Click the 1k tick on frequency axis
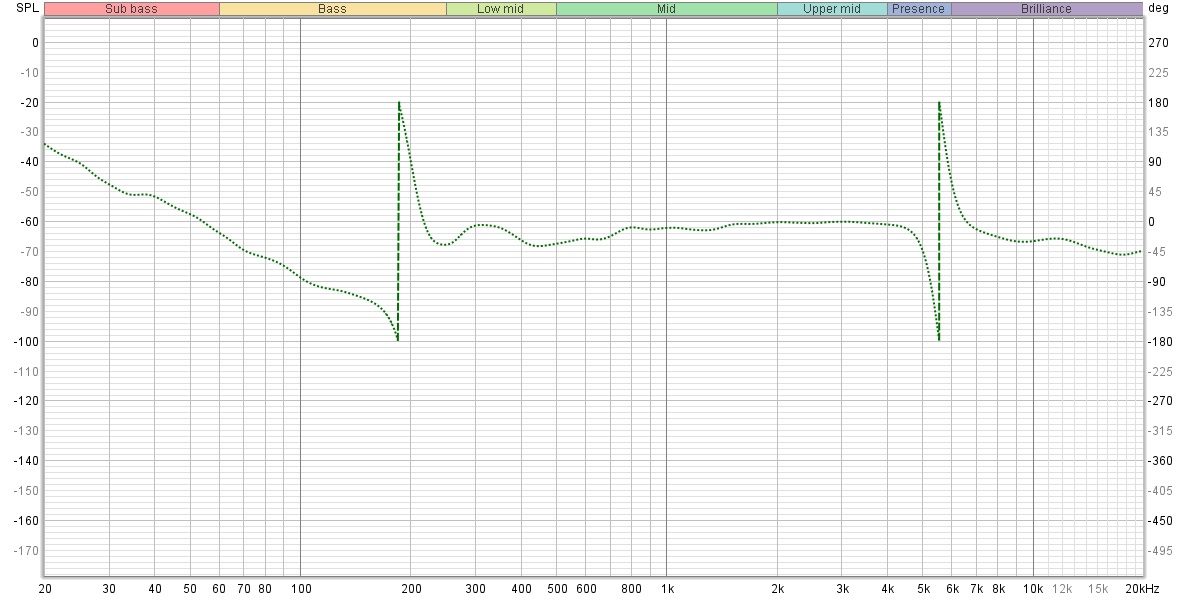The image size is (1200, 600). 666,589
